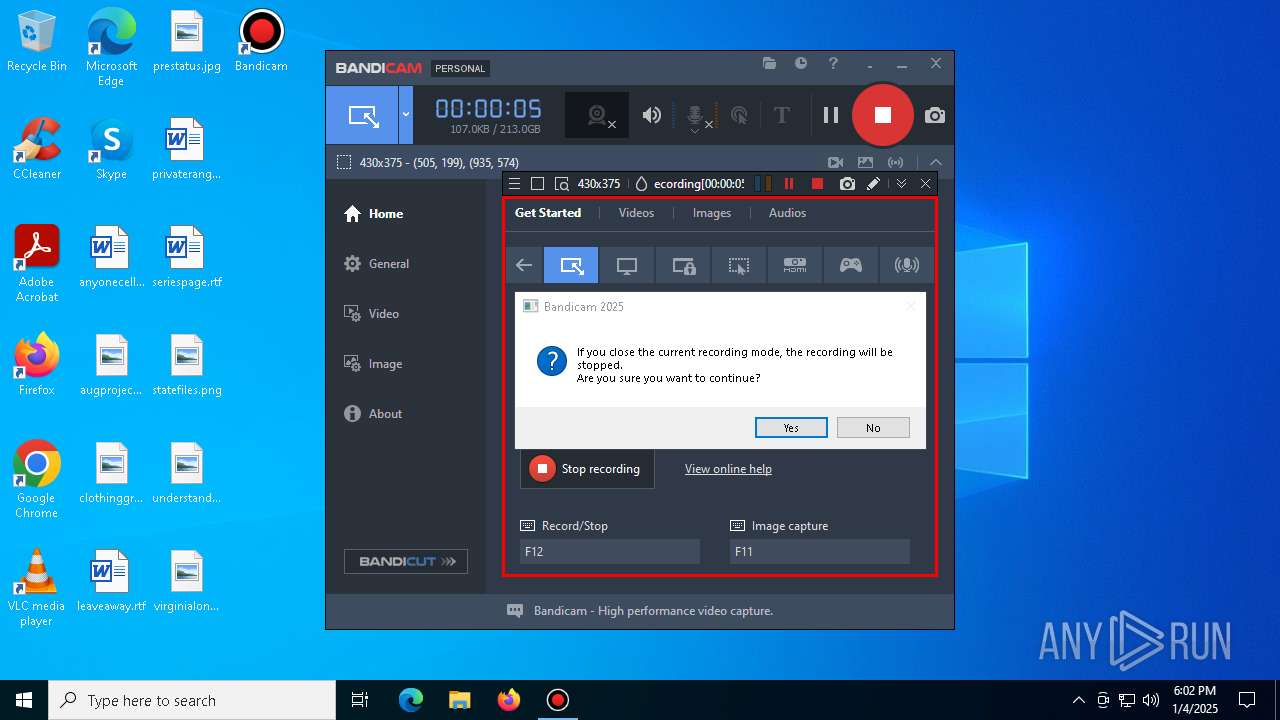The image size is (1280, 720).
Task: Select the fullscreen monitor mode icon
Action: coord(627,265)
